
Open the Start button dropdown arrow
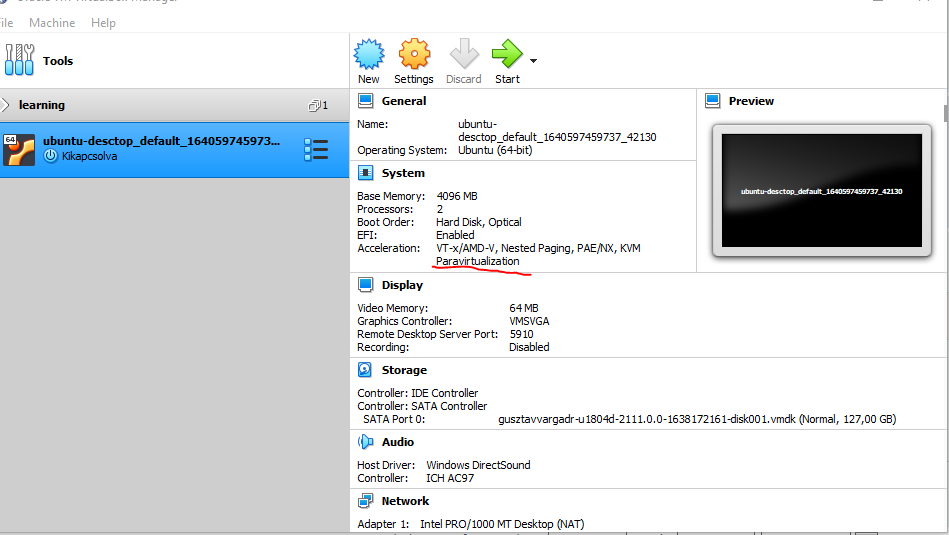(533, 61)
